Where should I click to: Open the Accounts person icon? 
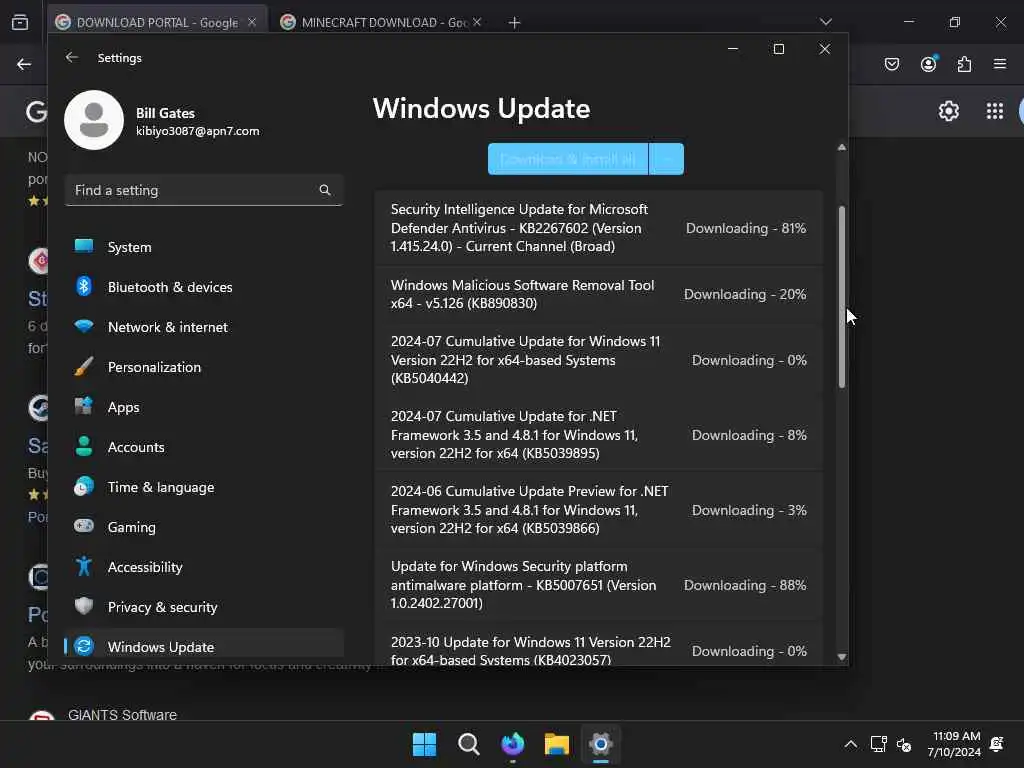coord(84,446)
